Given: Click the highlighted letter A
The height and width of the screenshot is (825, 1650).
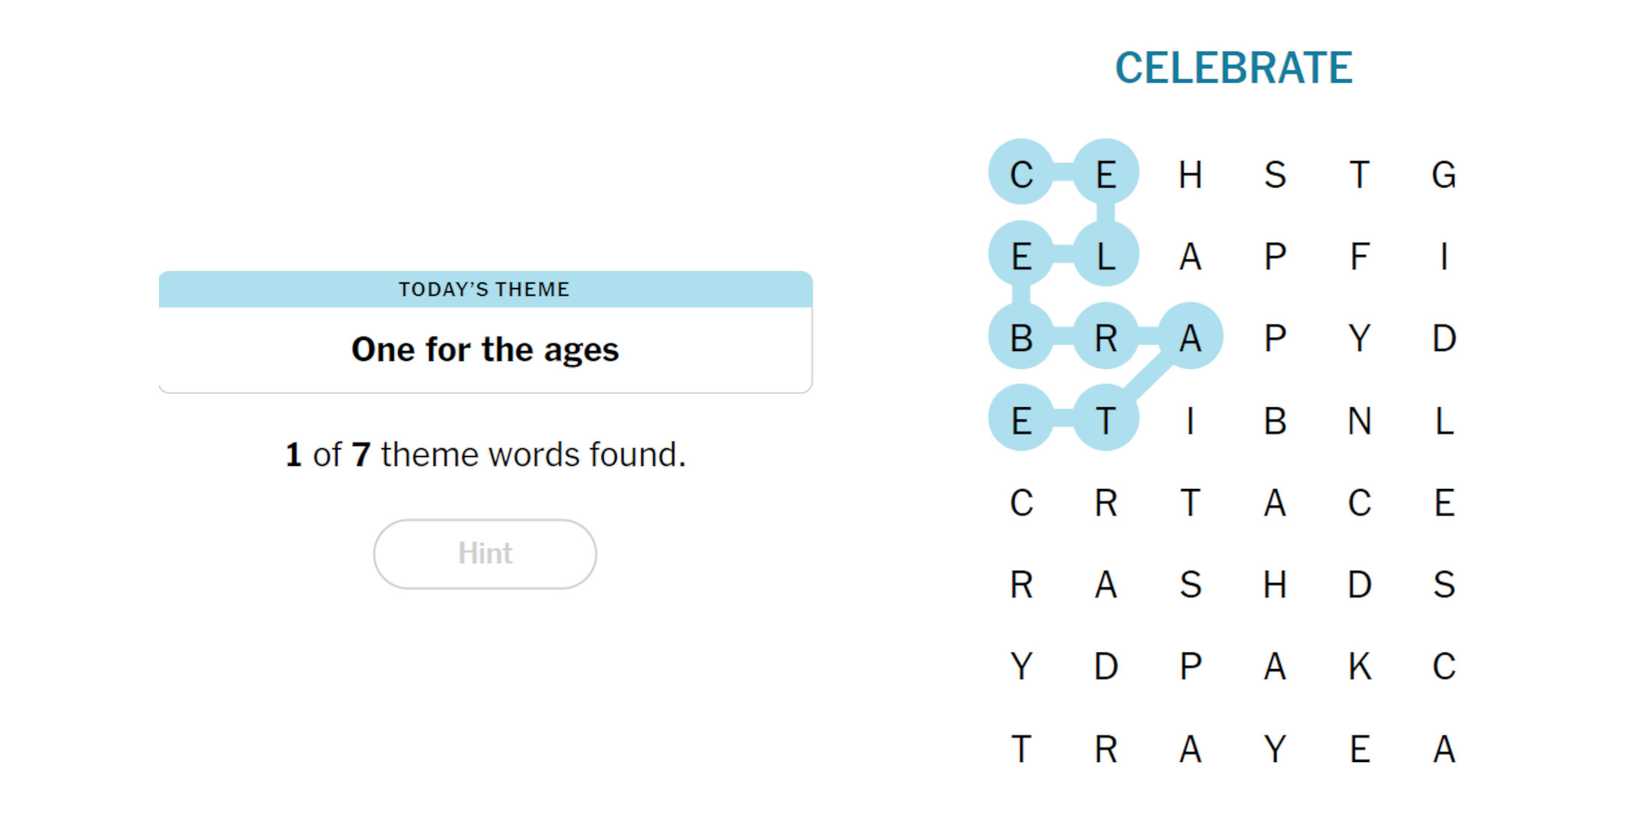Looking at the screenshot, I should (1190, 339).
